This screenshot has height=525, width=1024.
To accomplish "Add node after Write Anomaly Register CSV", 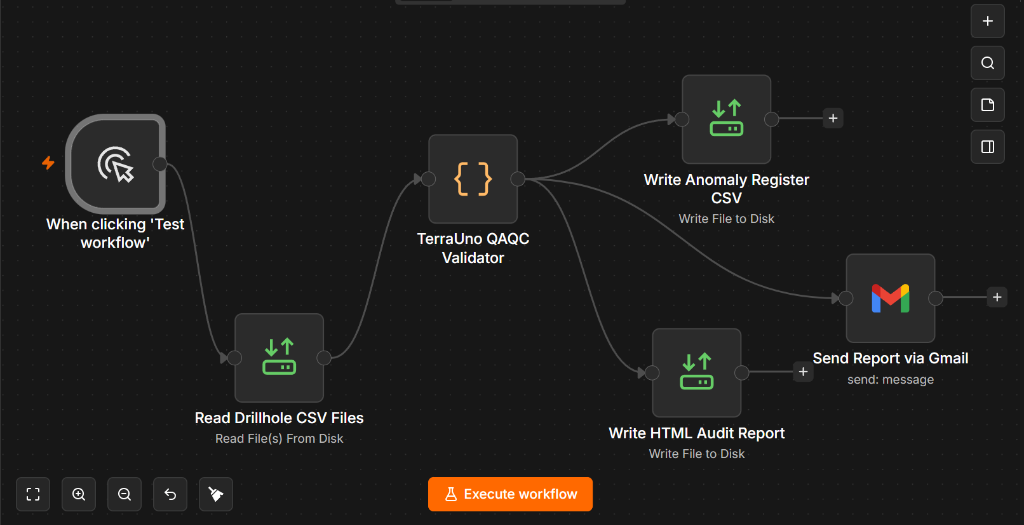I will pos(833,118).
